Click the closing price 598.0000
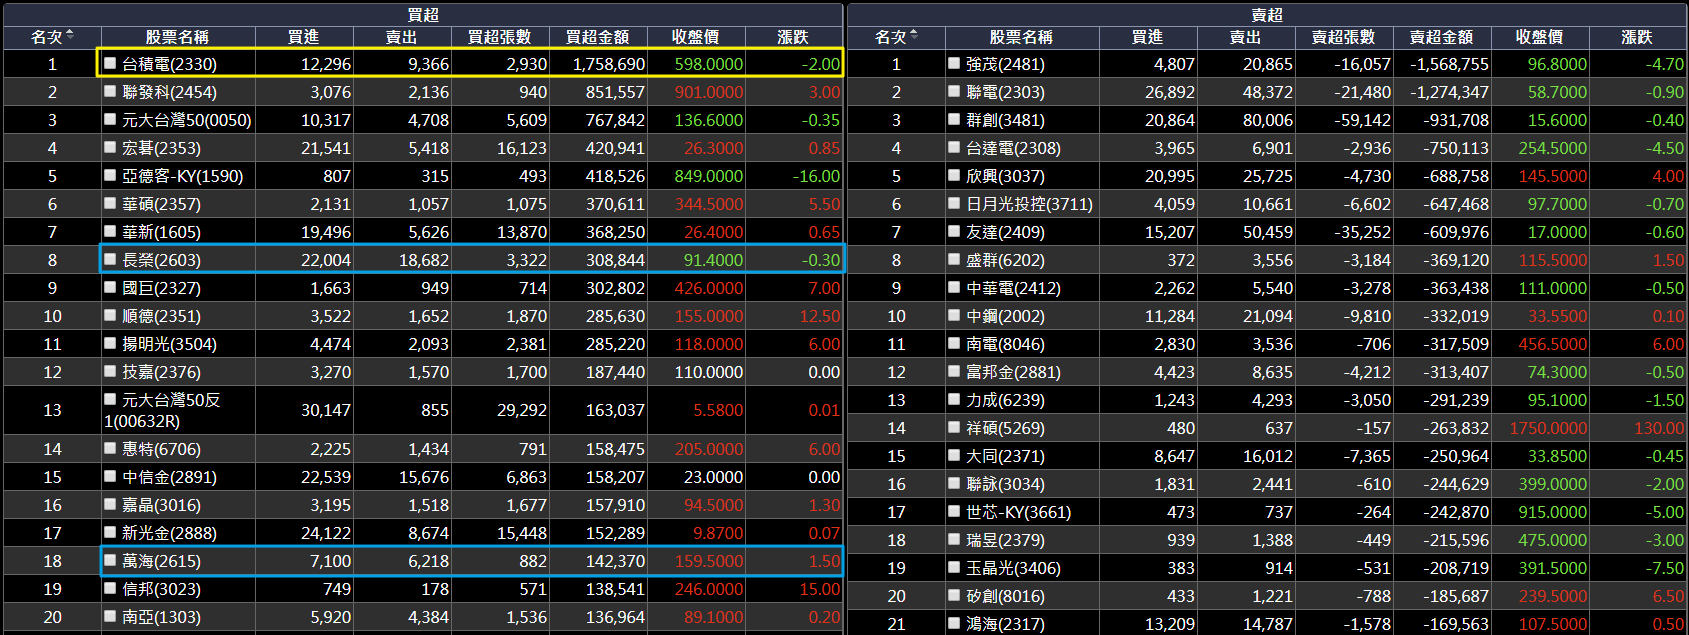 [709, 64]
